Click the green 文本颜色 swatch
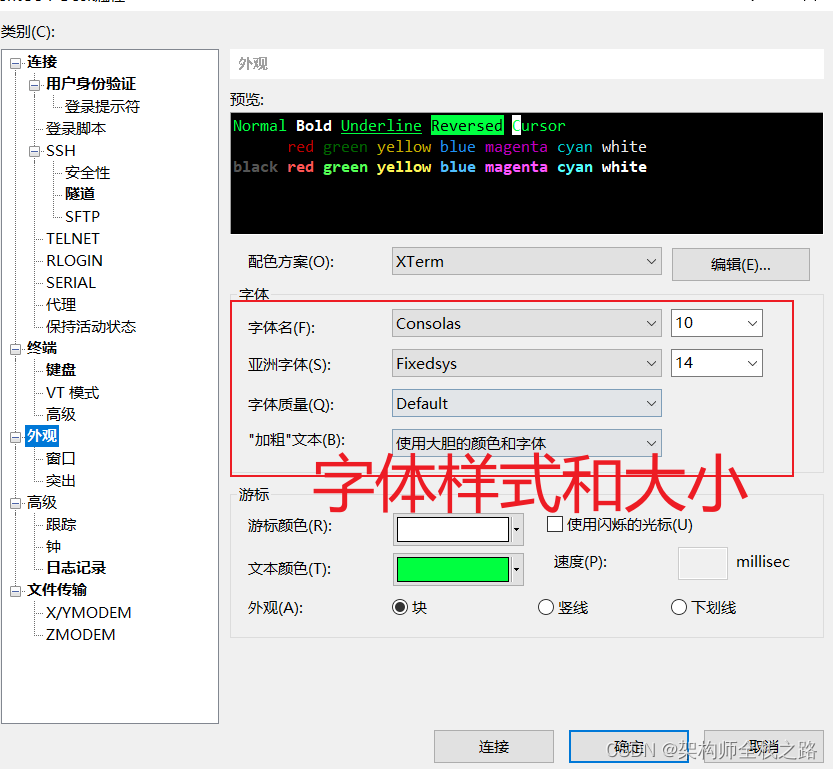 click(x=453, y=569)
